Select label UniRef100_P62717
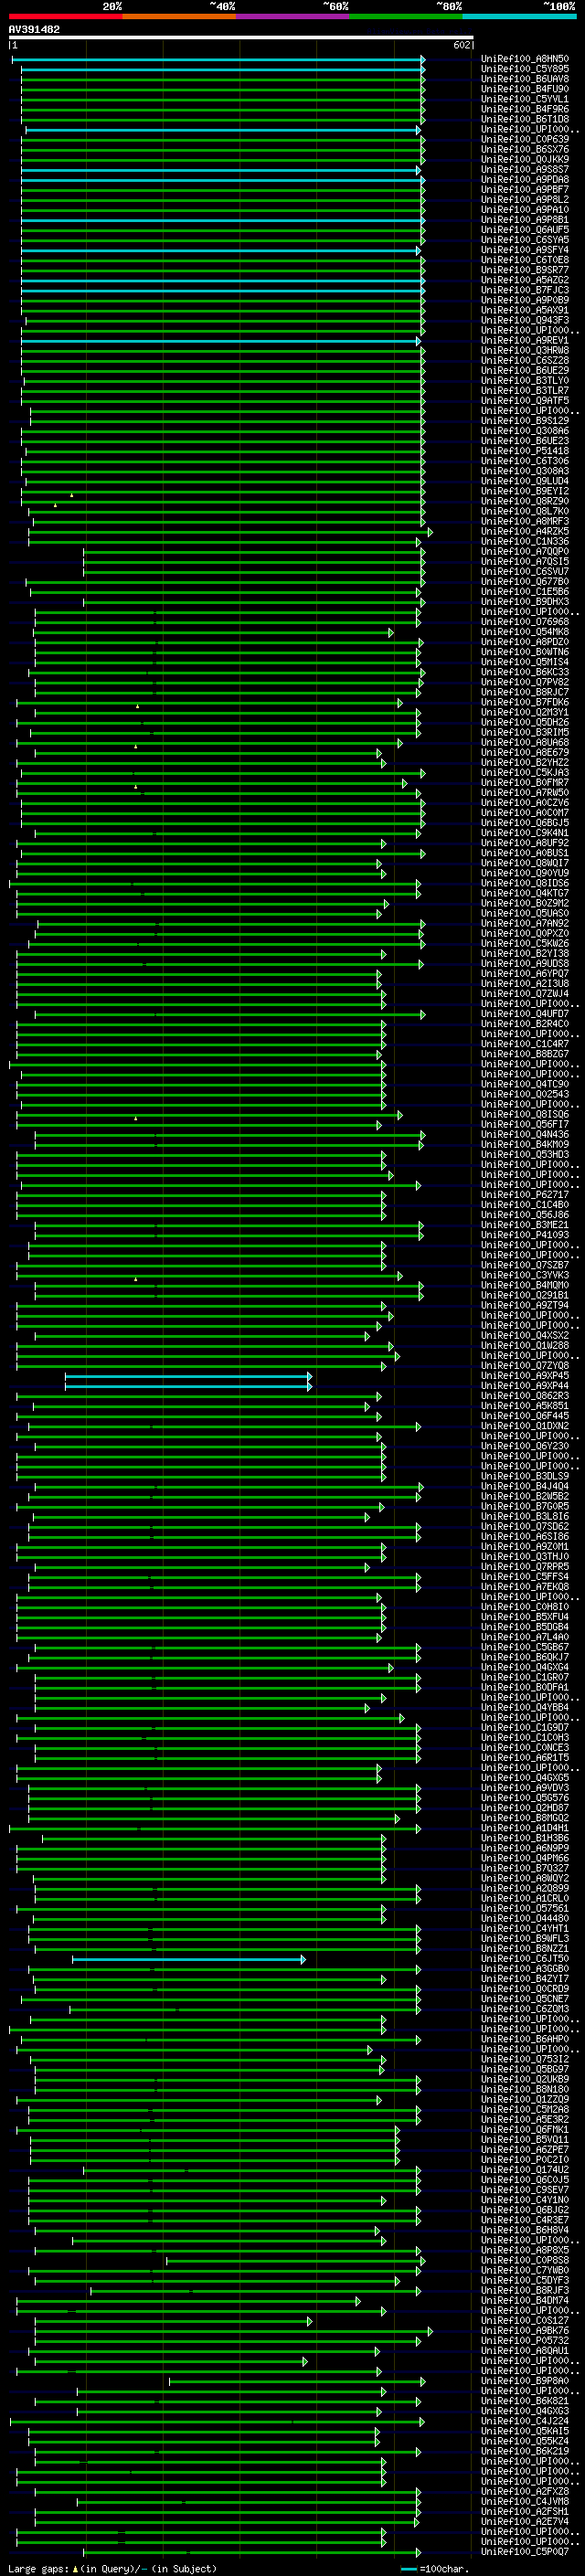The image size is (585, 2576). (525, 1195)
